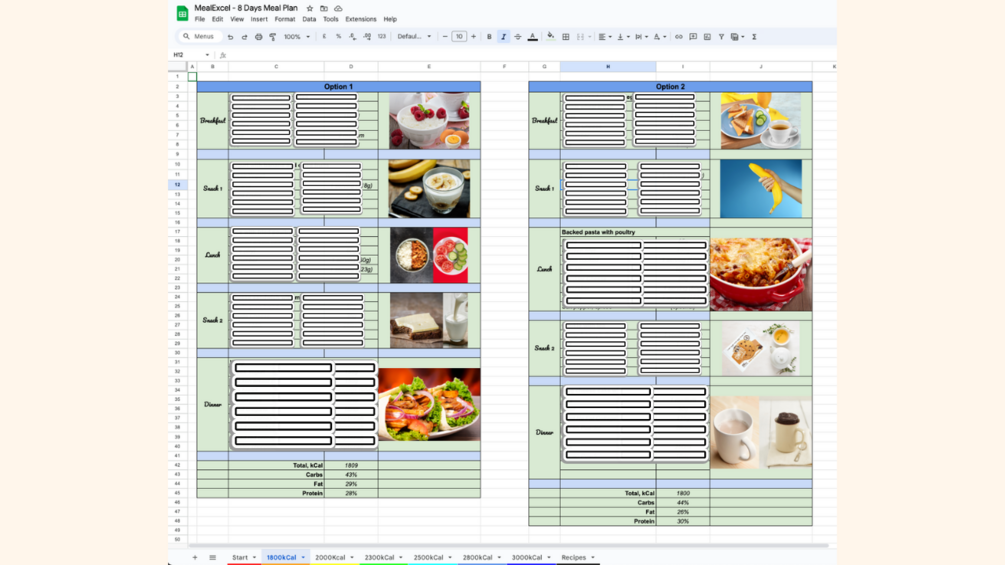The height and width of the screenshot is (565, 1005).
Task: Open the View menu
Action: tap(237, 19)
